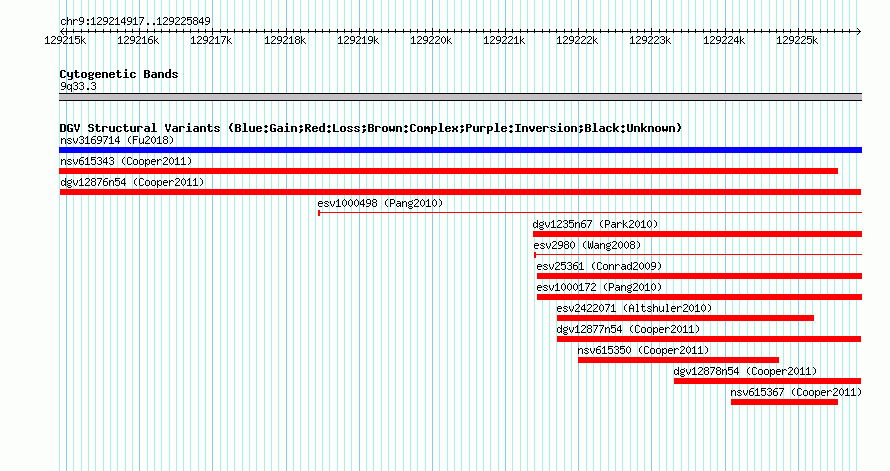Image resolution: width=890 pixels, height=471 pixels.
Task: Click the dgv12876n54 red variant bar
Action: point(460,192)
